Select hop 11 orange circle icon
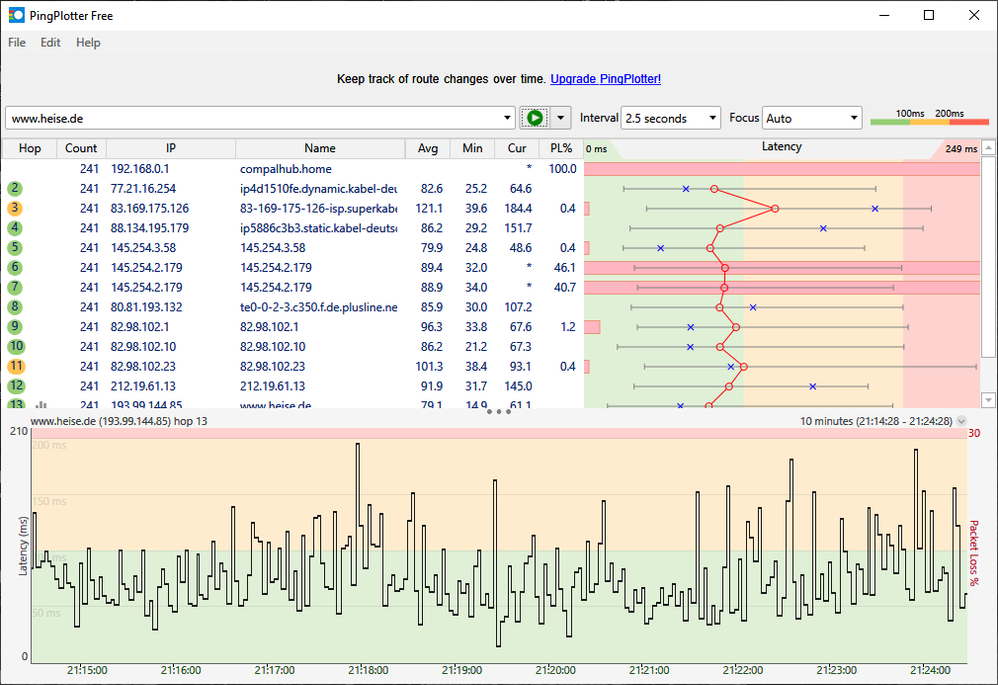This screenshot has width=998, height=685. pyautogui.click(x=16, y=366)
